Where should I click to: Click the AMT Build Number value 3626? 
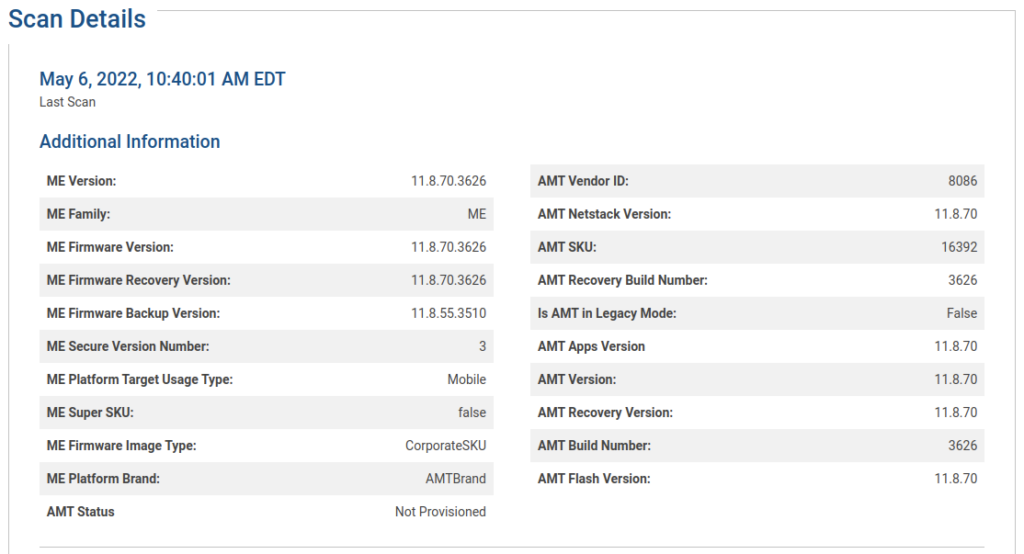963,446
